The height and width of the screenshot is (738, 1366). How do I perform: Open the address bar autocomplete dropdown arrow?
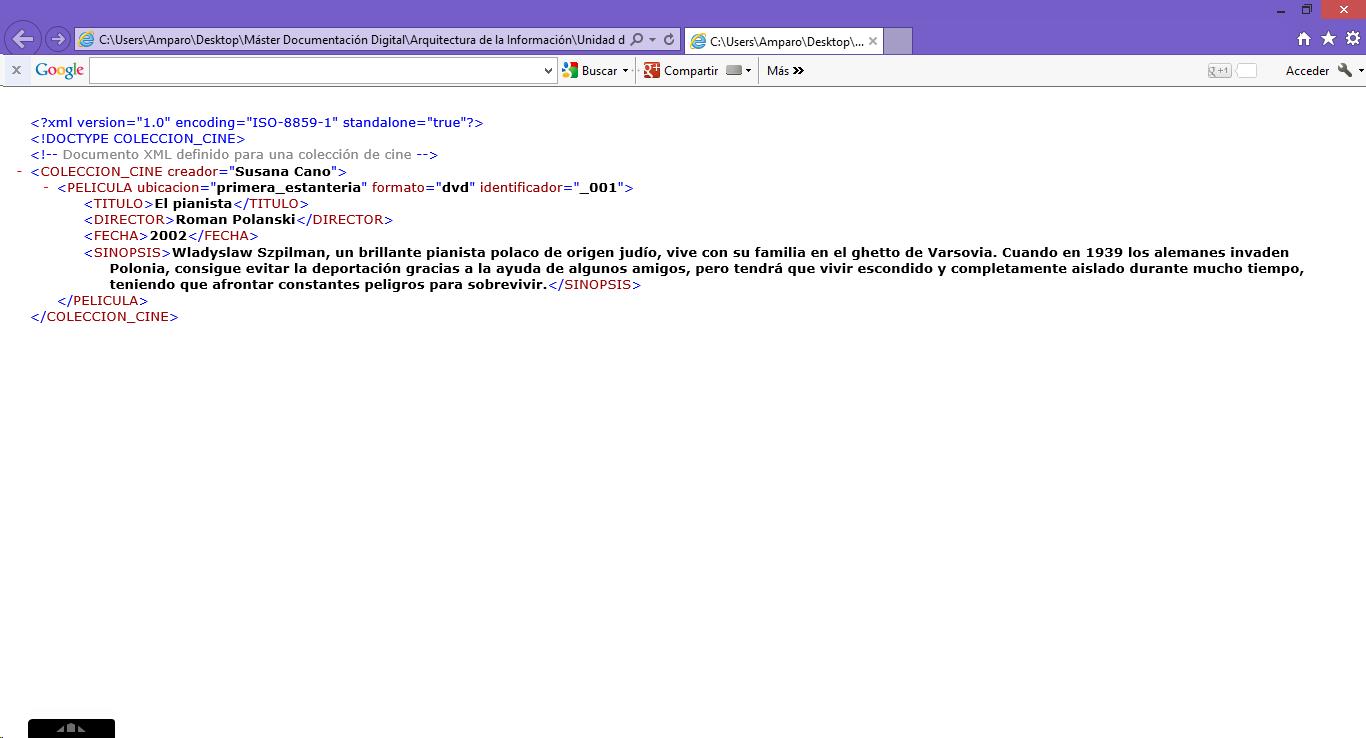(x=652, y=40)
